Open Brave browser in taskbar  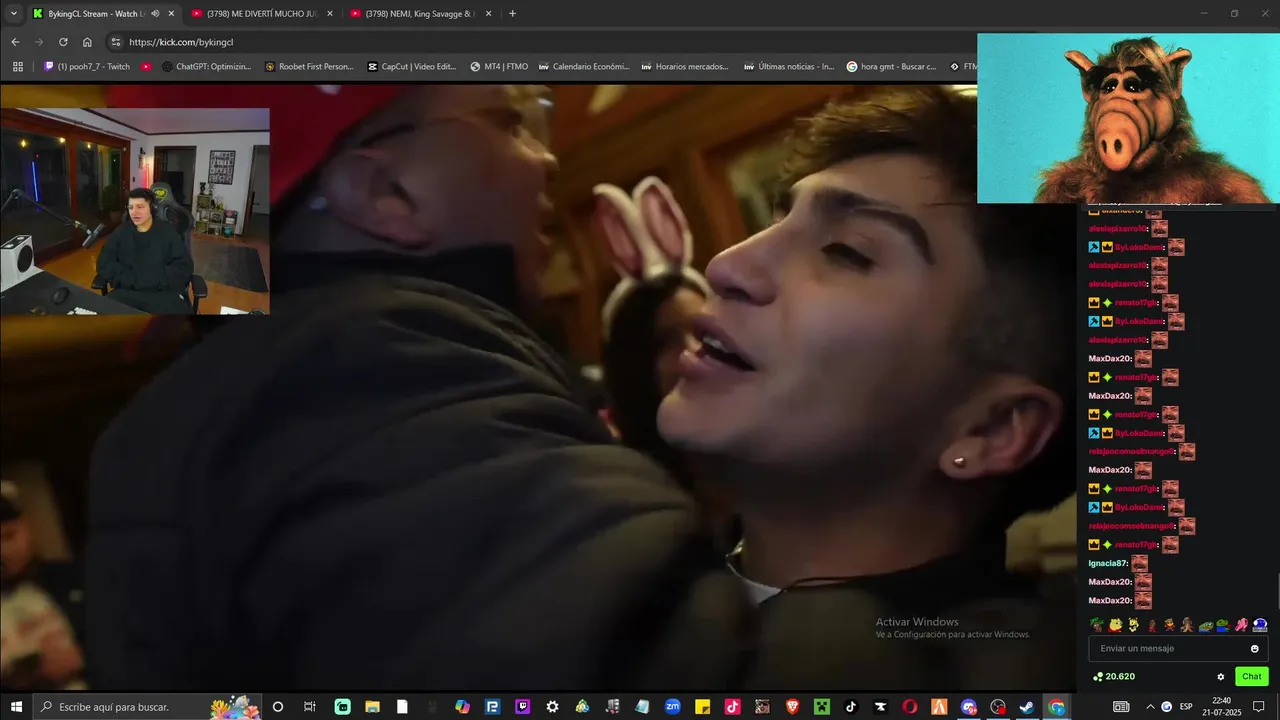(x=792, y=707)
